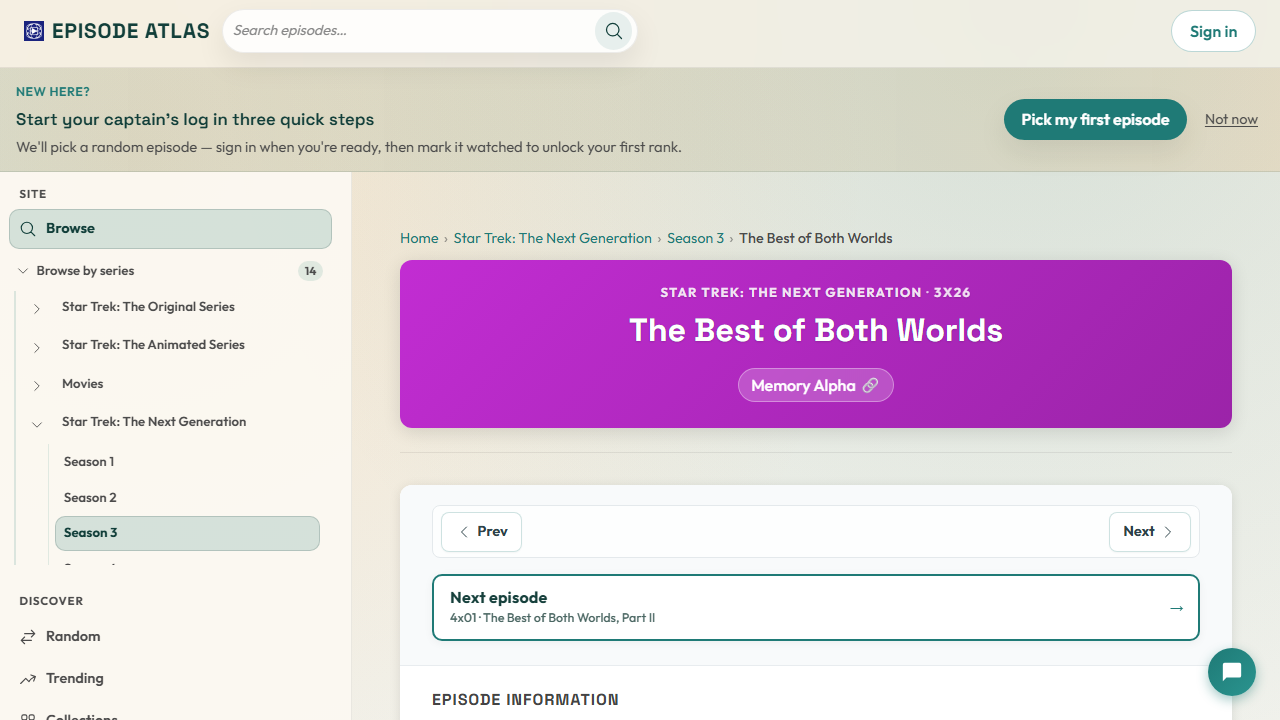Click The Best of Both Worlds title
This screenshot has width=1280, height=720.
point(816,330)
